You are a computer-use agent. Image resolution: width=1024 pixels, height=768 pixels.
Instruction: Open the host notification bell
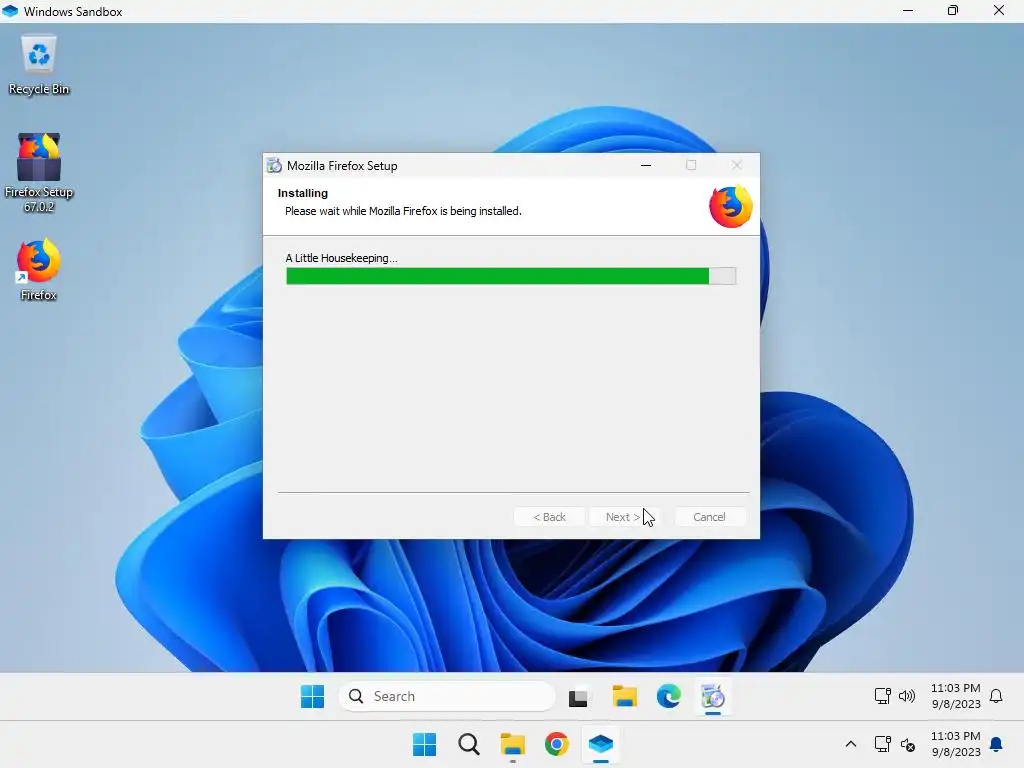tap(996, 744)
